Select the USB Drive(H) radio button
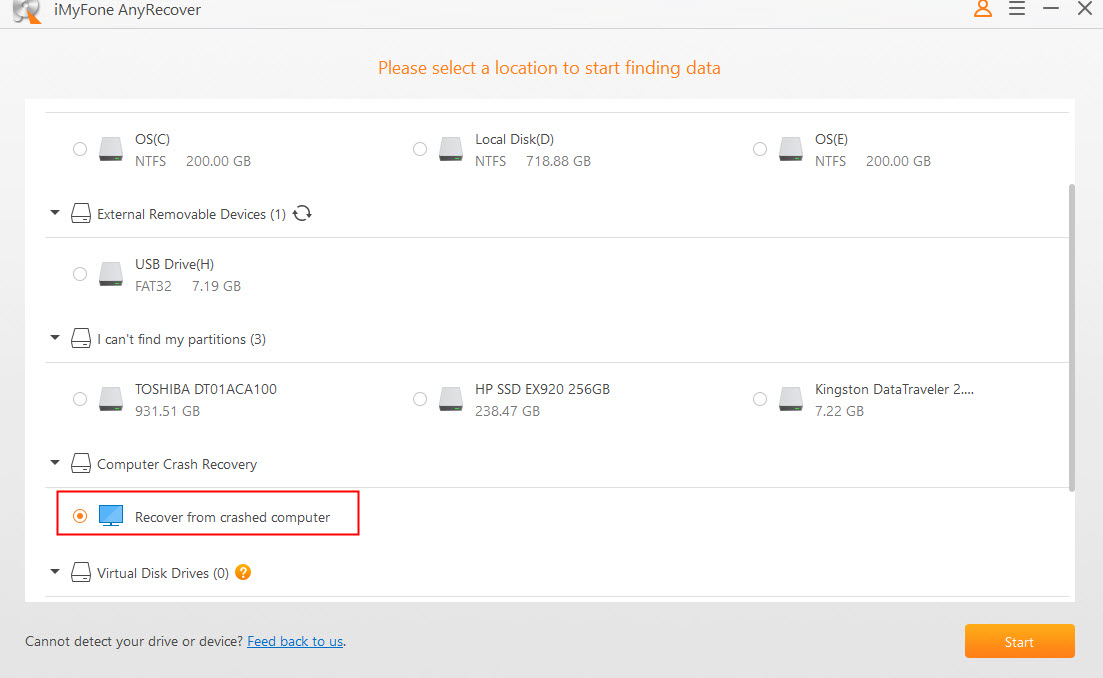 (80, 274)
